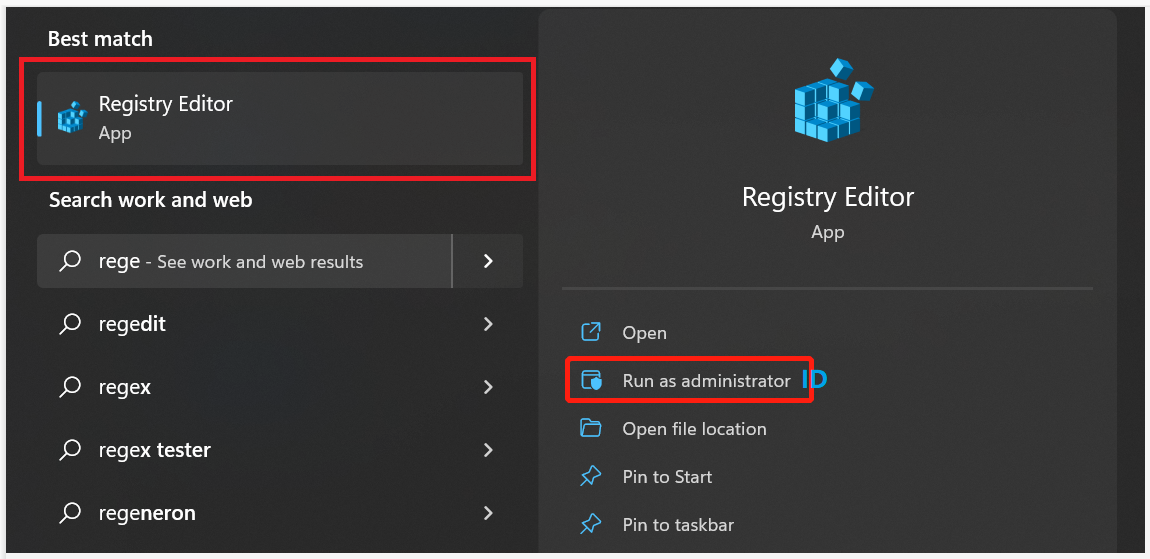Click the magnifier icon beside regeneron
The image size is (1150, 559).
[x=70, y=512]
